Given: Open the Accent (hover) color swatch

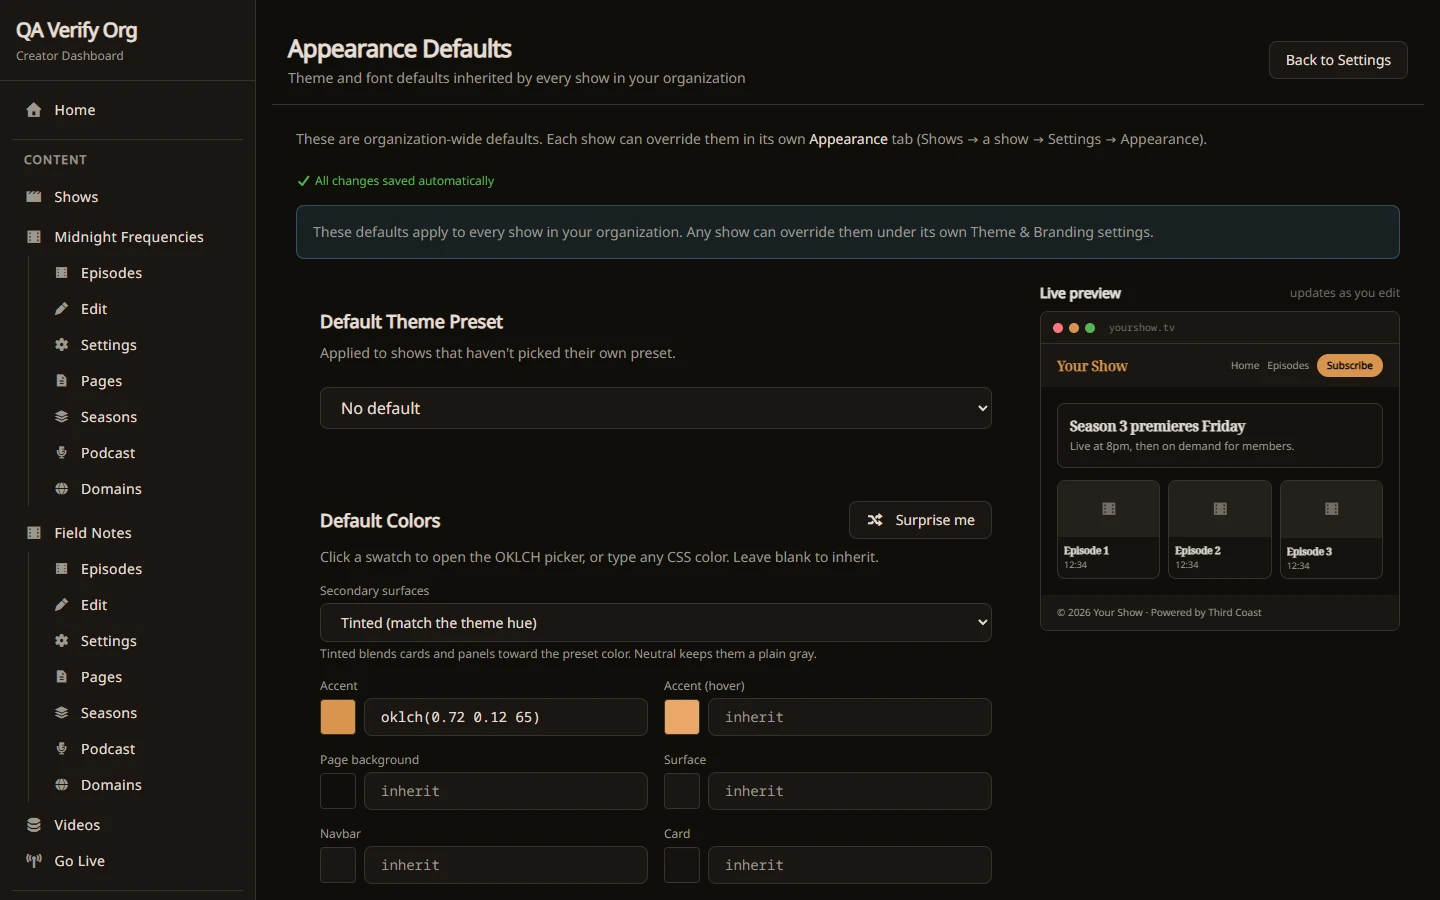Looking at the screenshot, I should tap(682, 717).
